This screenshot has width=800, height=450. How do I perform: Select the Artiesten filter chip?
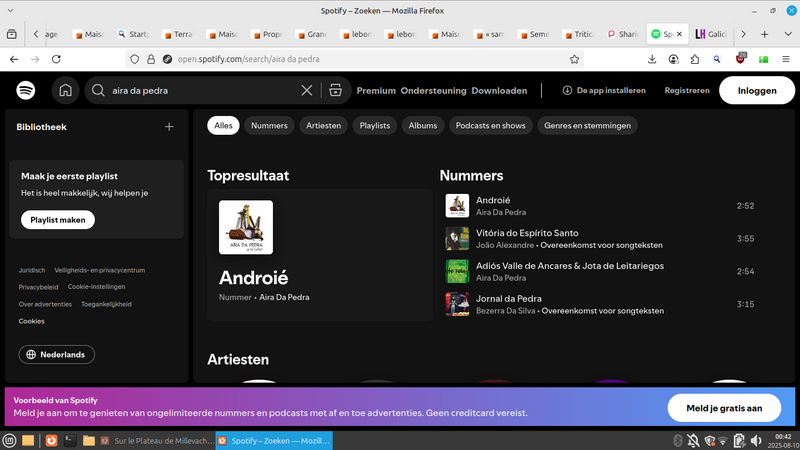click(x=324, y=126)
